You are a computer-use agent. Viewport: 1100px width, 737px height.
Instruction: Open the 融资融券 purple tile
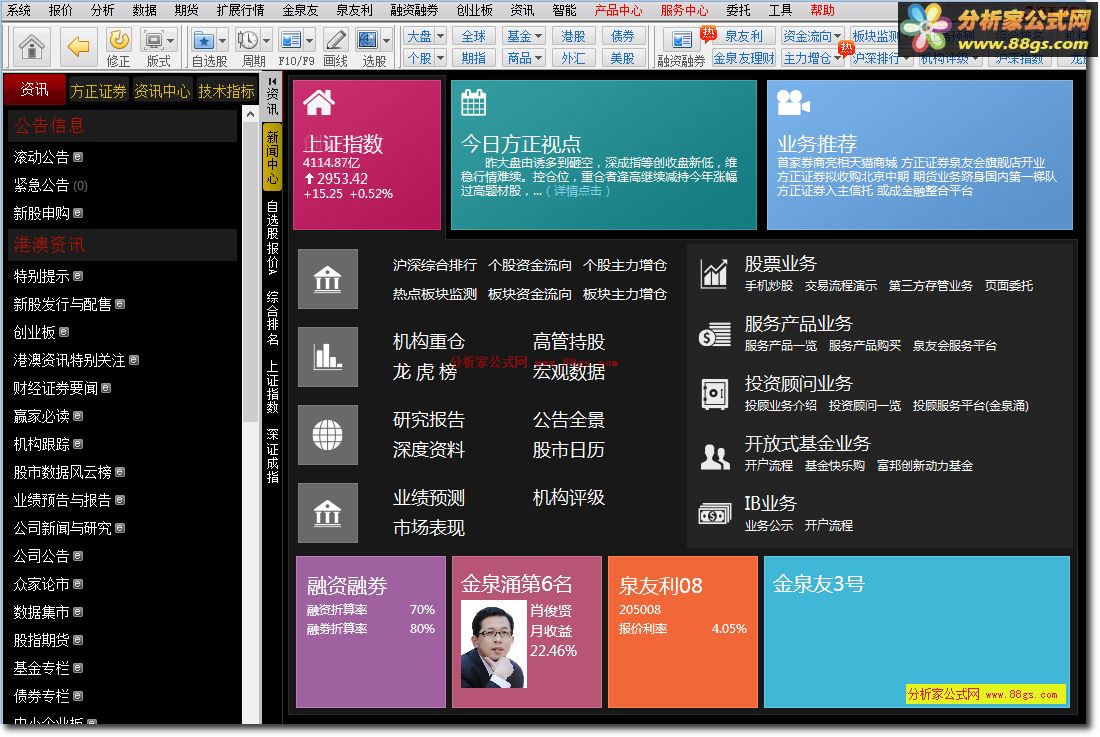tap(371, 632)
